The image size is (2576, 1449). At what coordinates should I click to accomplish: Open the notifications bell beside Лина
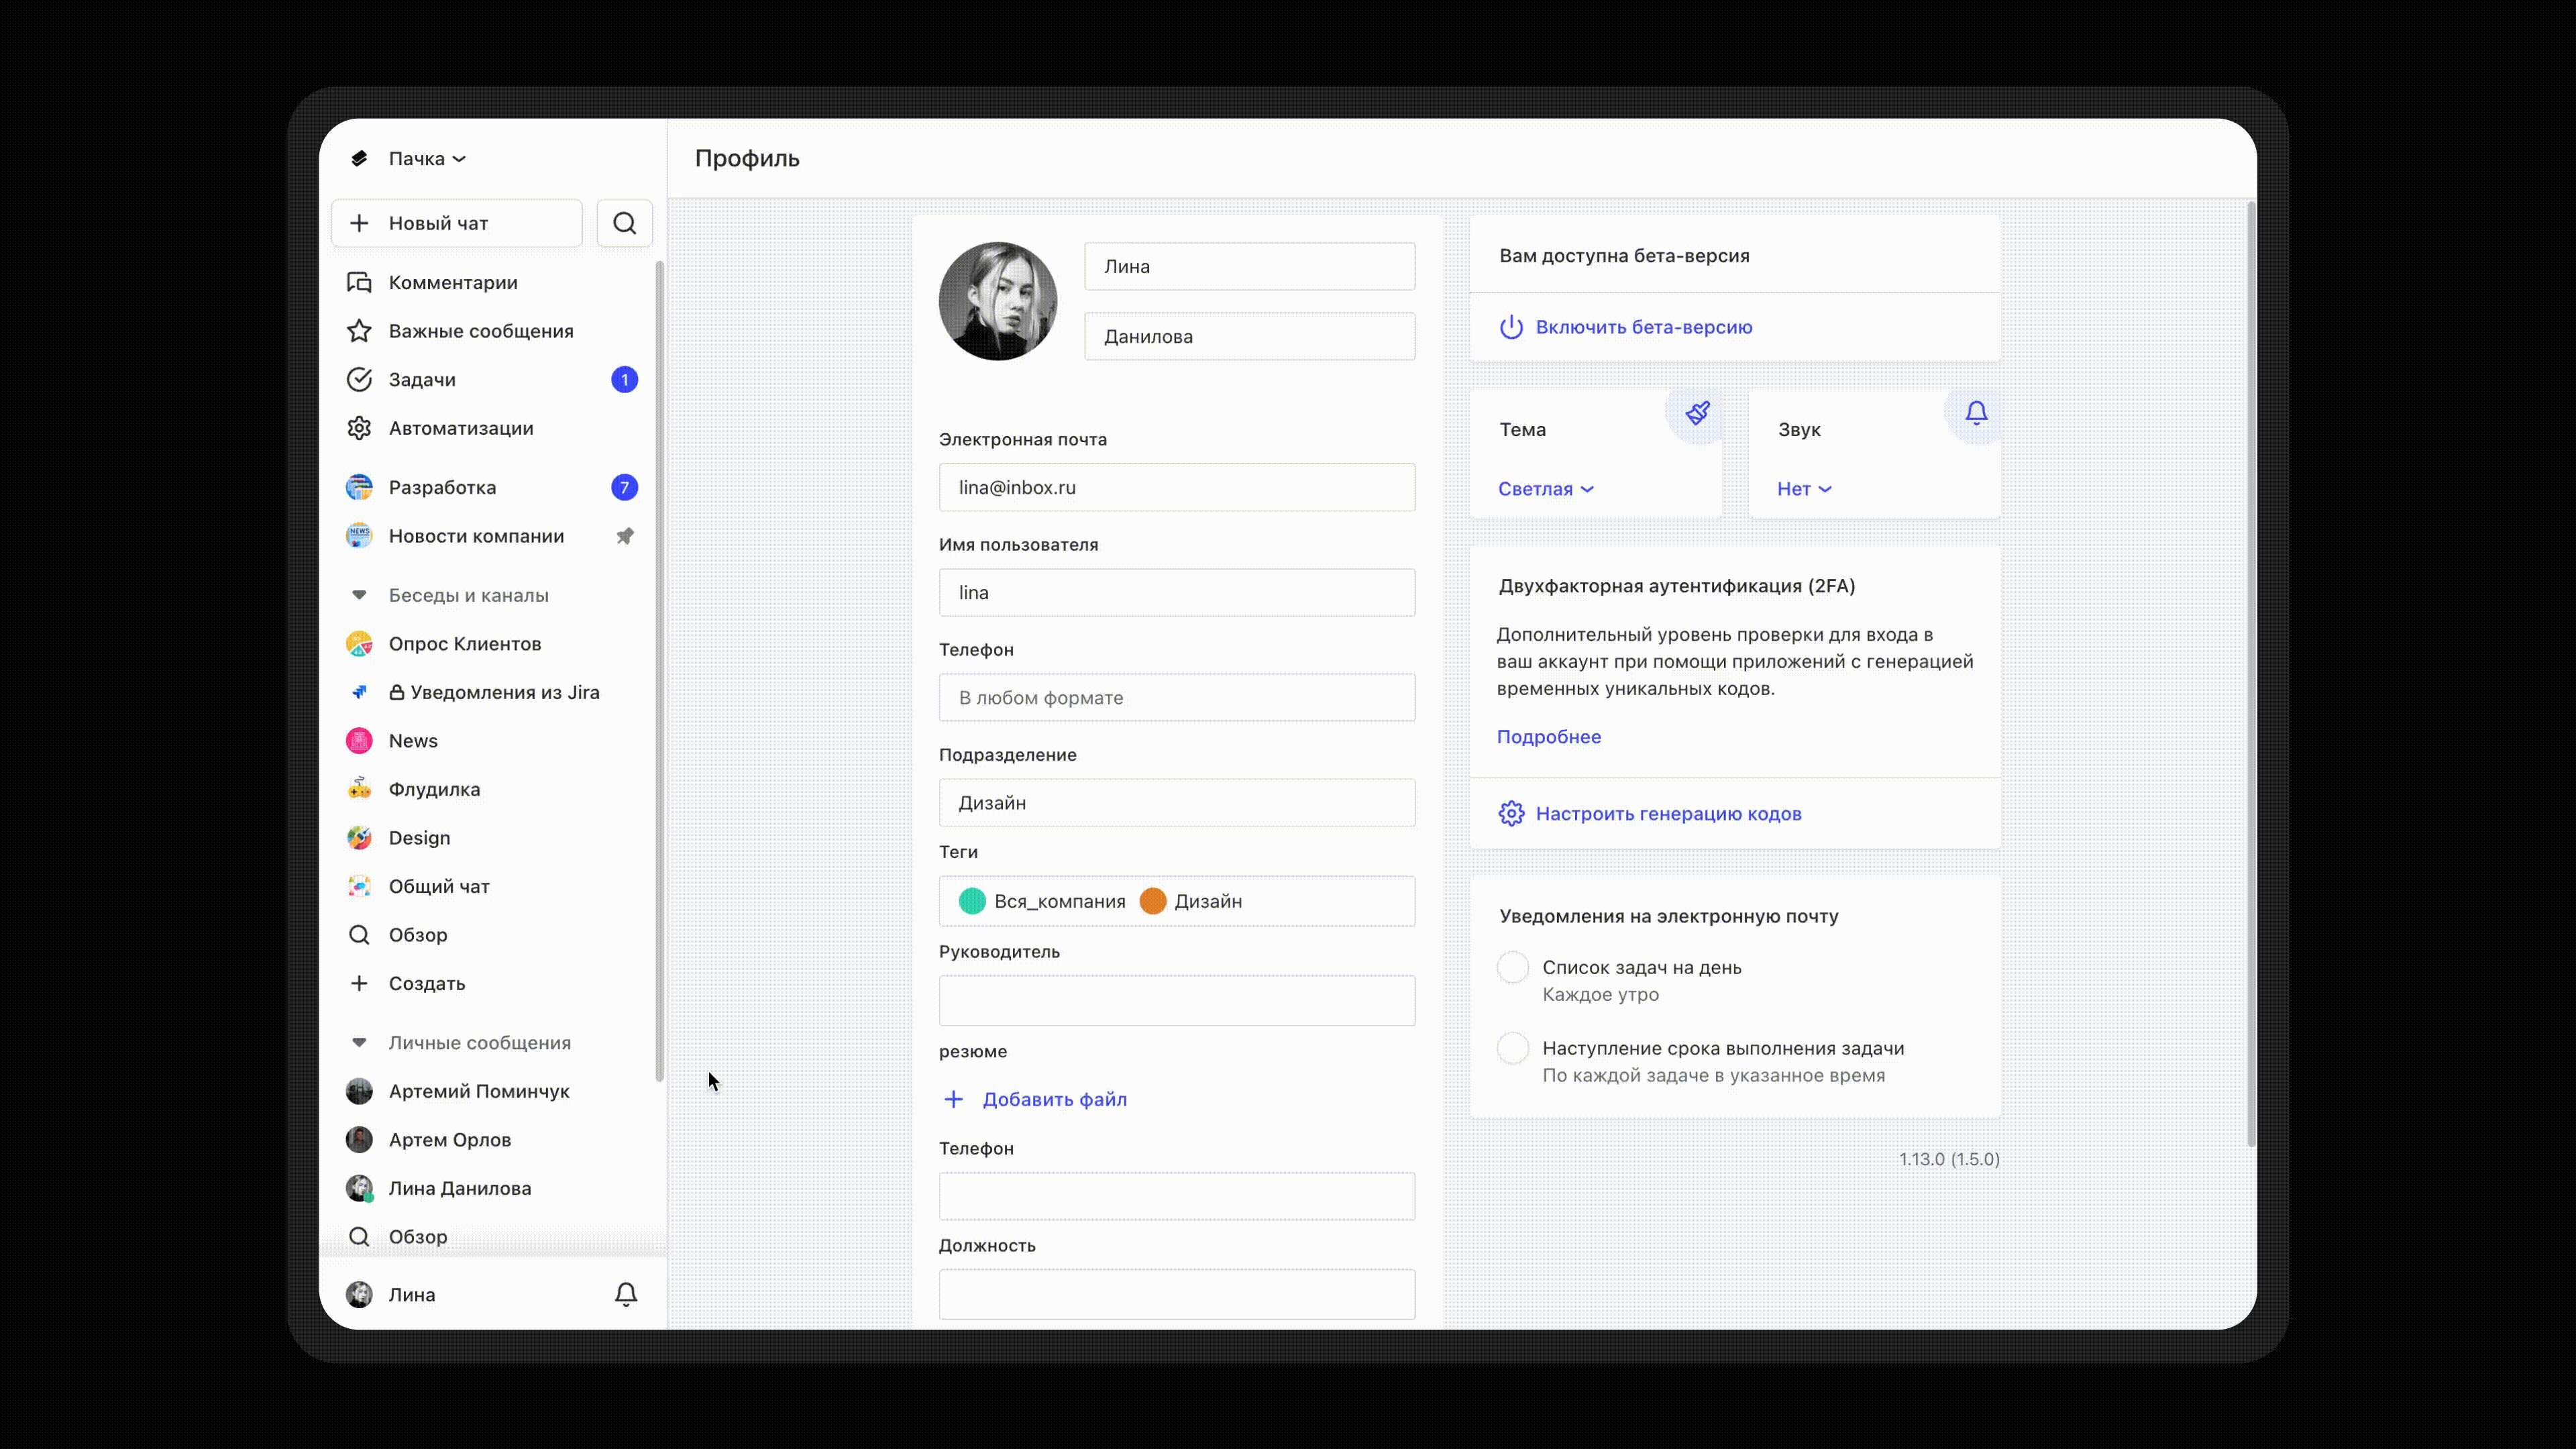click(x=625, y=1294)
